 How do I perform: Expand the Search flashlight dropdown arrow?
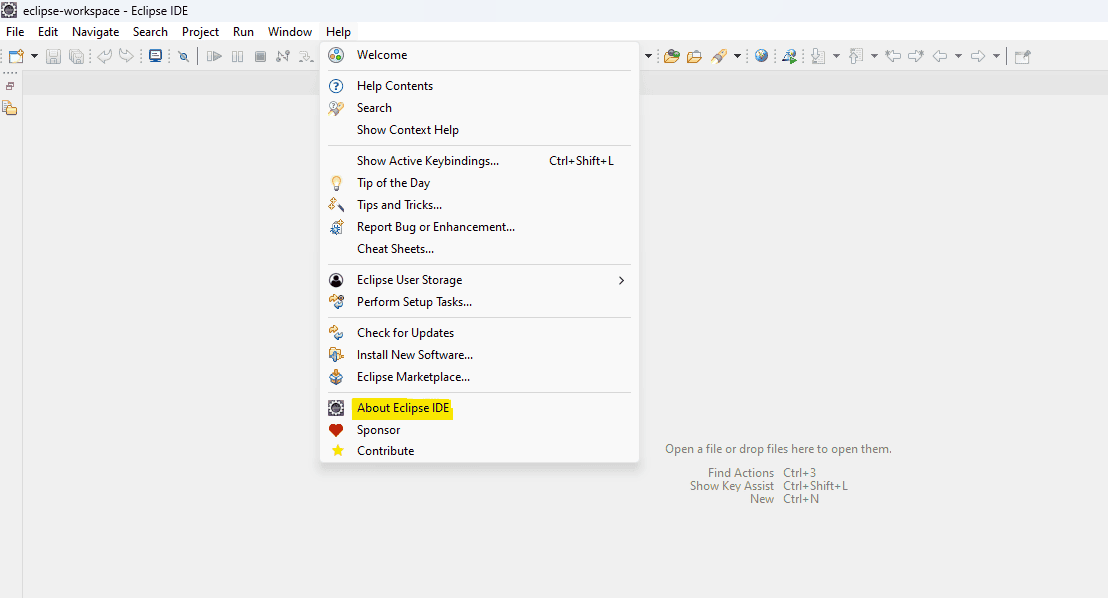click(737, 57)
